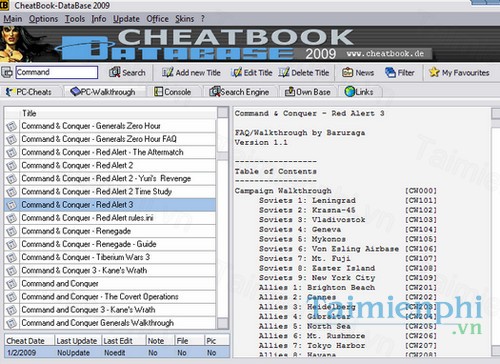Open the Info menu
Image resolution: width=500 pixels, height=364 pixels.
pos(99,19)
